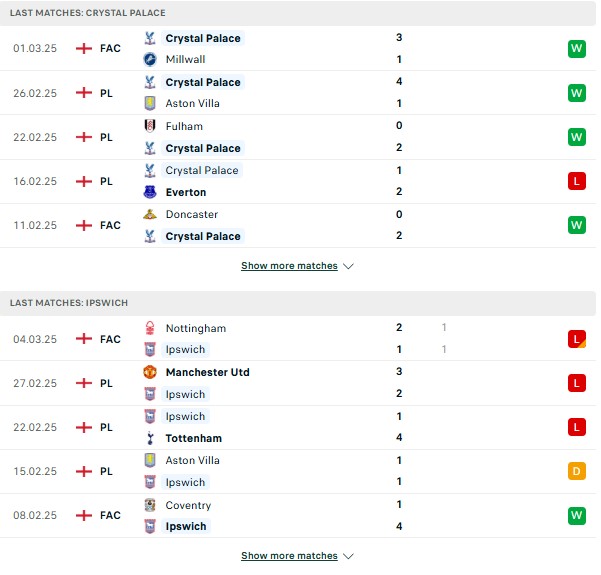
Task: Open Show more matches link under Crystal Palace
Action: 289,266
